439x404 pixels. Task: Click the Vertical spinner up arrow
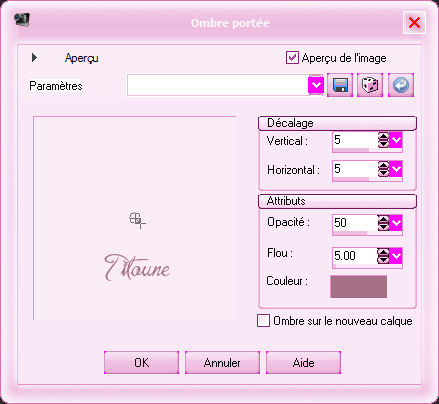pyautogui.click(x=383, y=136)
